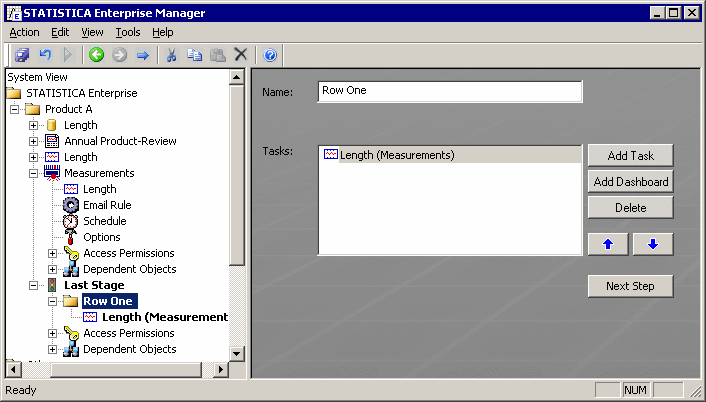
Task: Click the run play toolbar icon
Action: [68, 55]
